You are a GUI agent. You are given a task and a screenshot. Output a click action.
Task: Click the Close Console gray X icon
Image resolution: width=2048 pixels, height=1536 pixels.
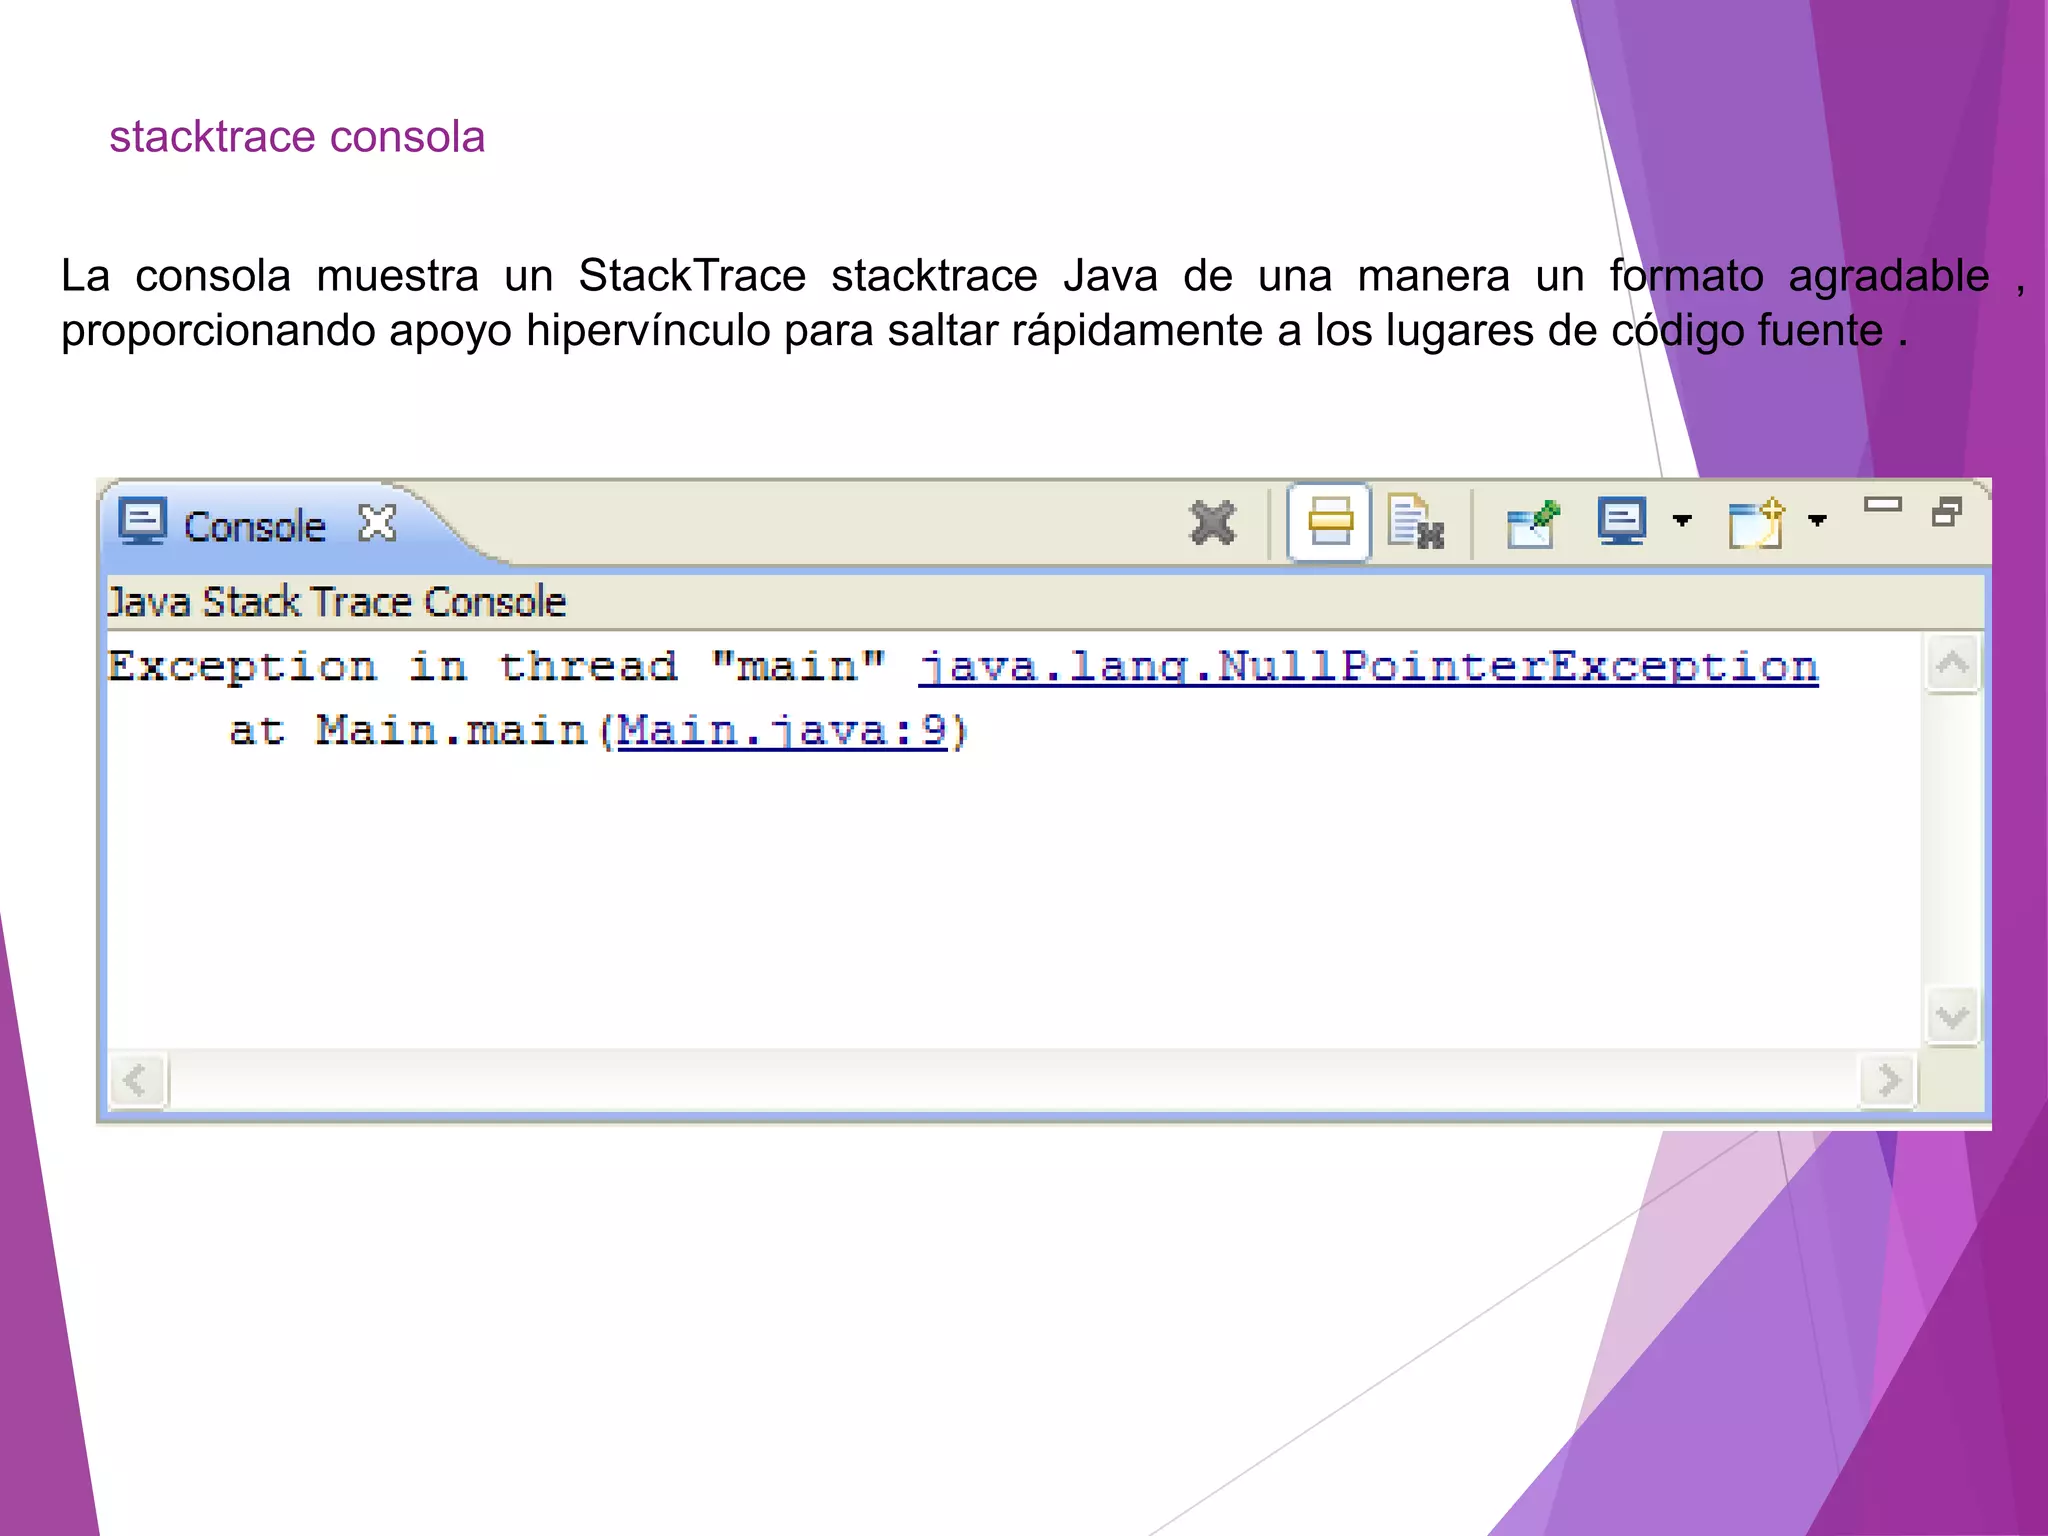click(1213, 523)
